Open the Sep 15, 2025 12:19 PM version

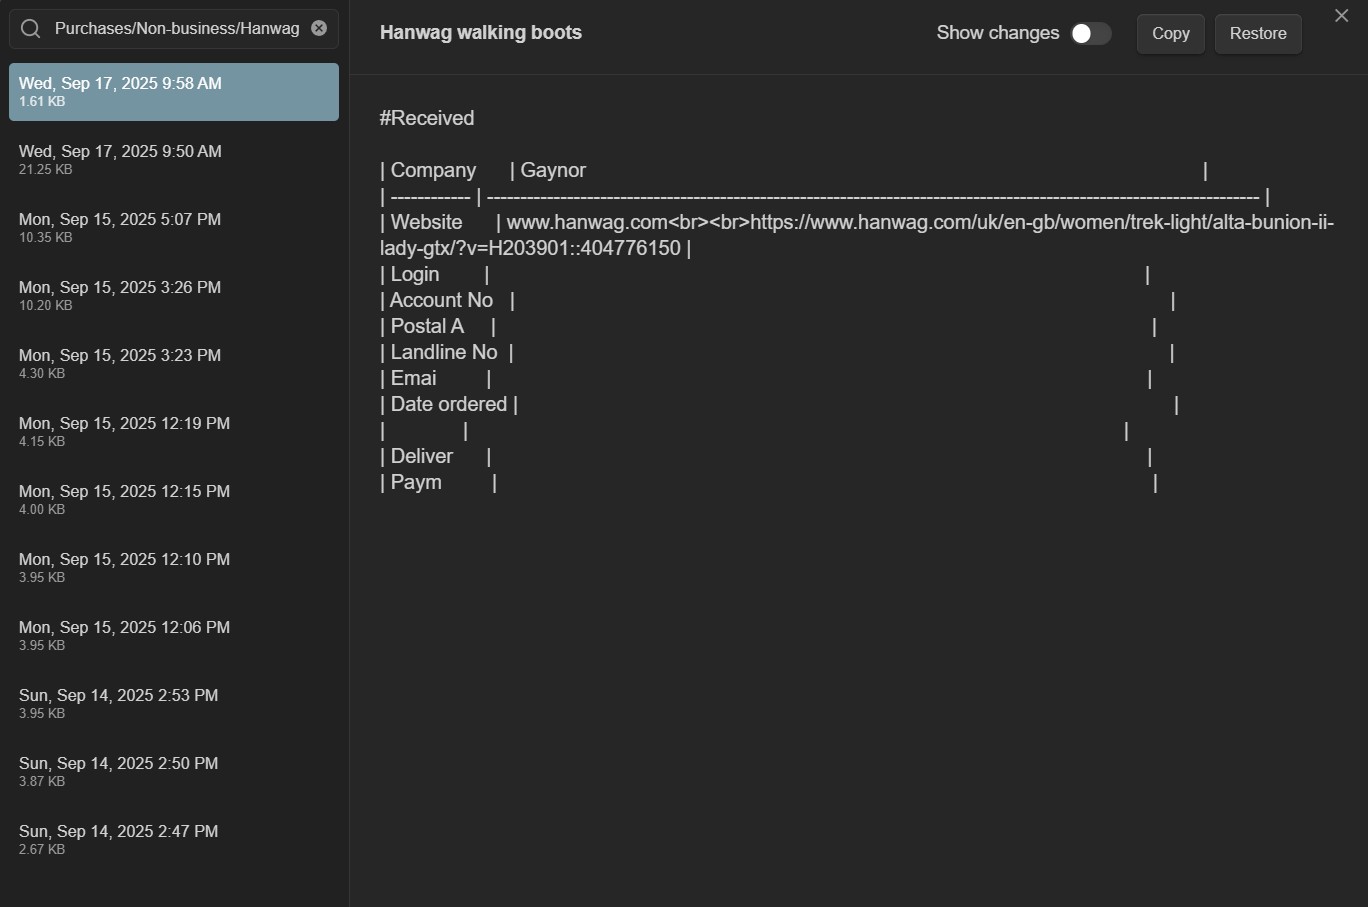pos(173,432)
